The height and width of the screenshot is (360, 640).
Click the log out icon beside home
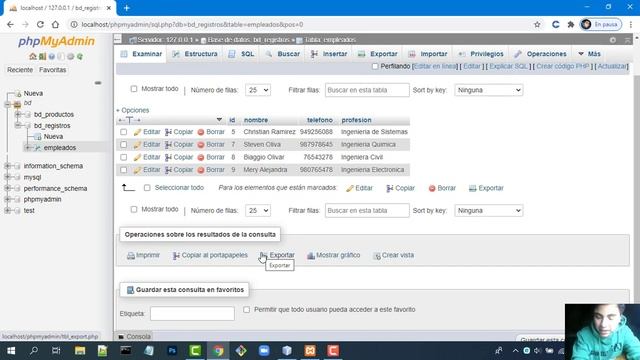pos(42,56)
